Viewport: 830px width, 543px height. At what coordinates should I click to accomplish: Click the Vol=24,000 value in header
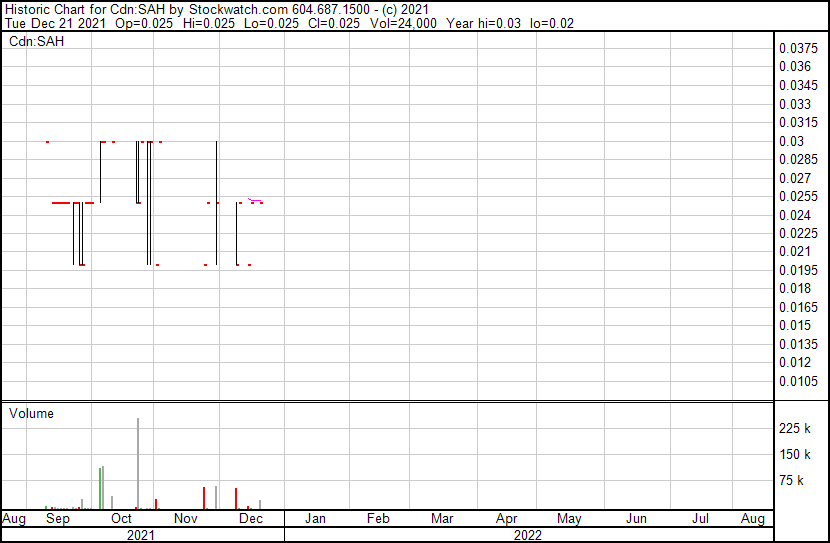403,23
